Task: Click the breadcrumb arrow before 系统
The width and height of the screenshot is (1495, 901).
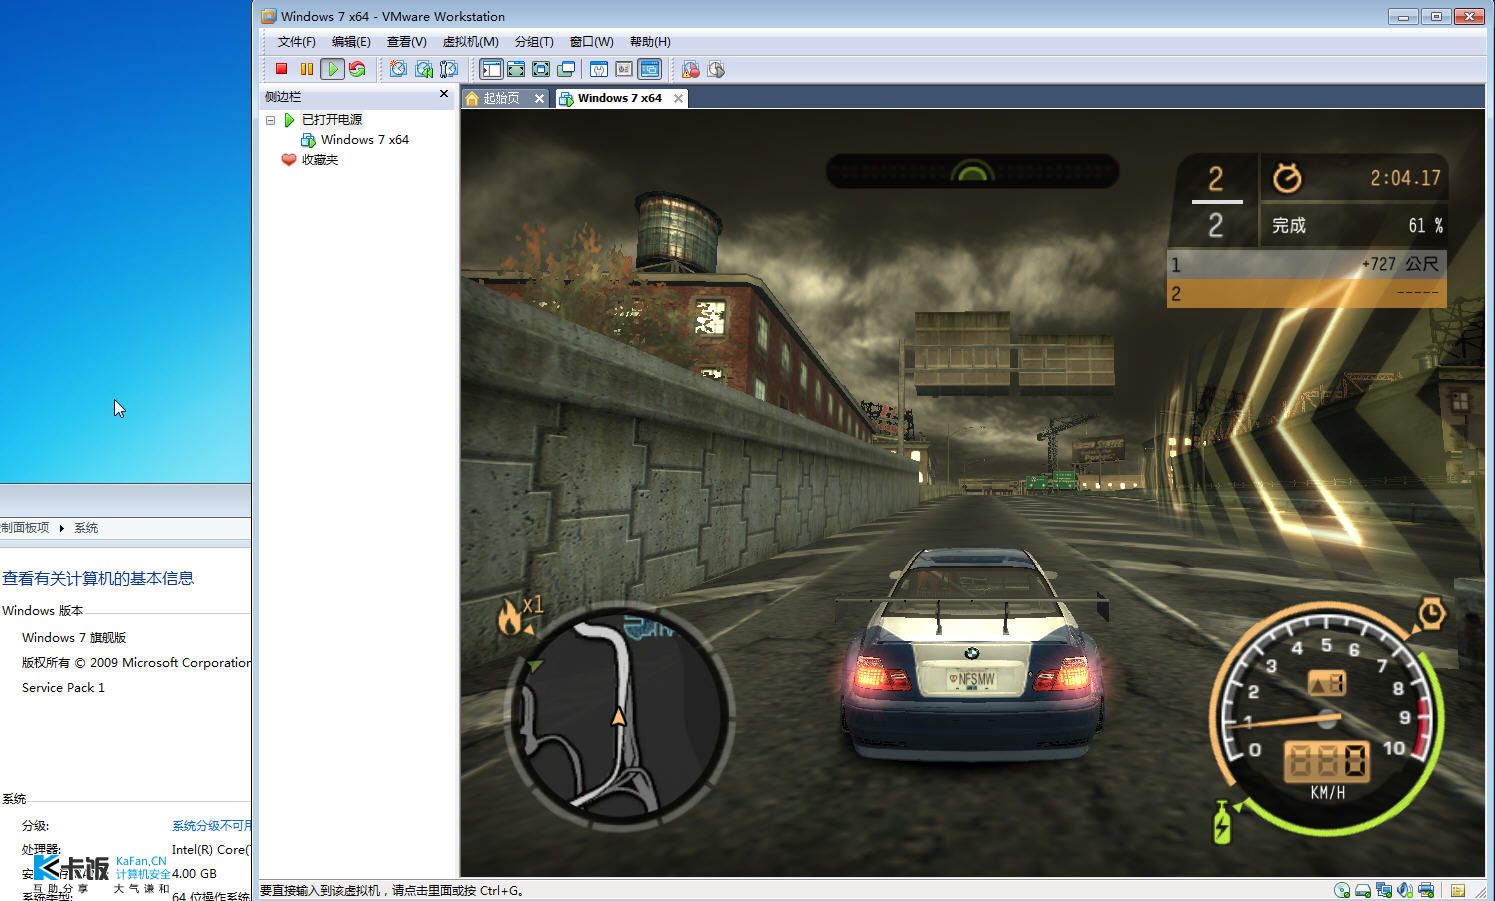Action: pos(61,528)
